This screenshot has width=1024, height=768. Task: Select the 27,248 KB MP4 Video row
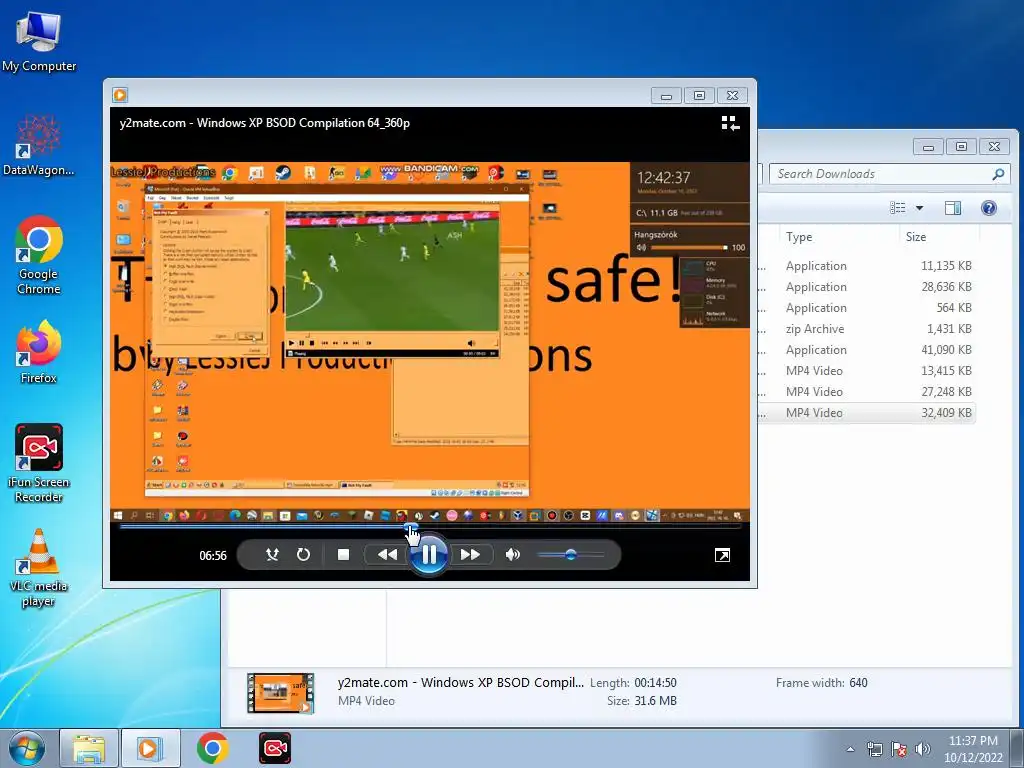tap(867, 392)
